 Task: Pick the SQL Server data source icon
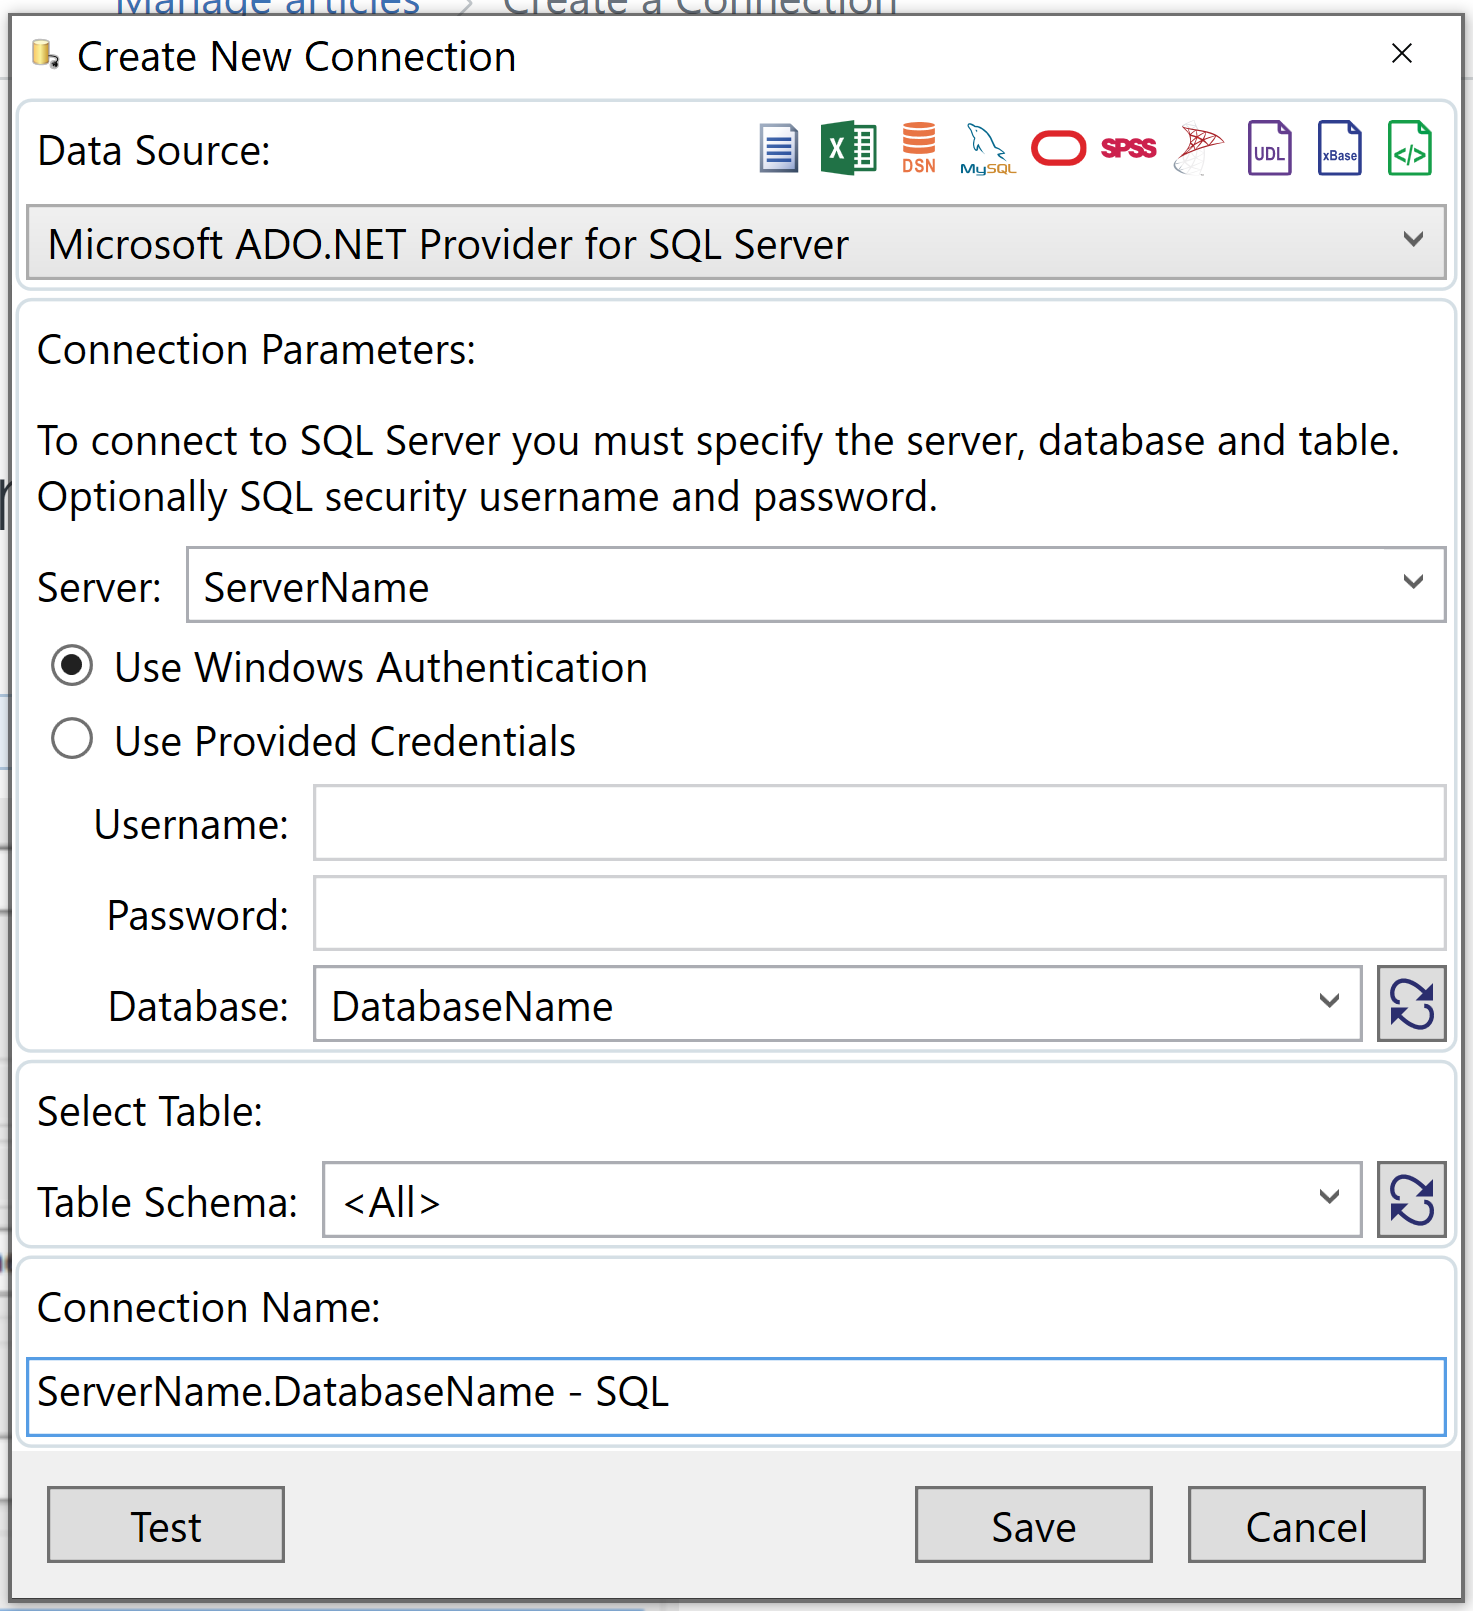point(1198,149)
